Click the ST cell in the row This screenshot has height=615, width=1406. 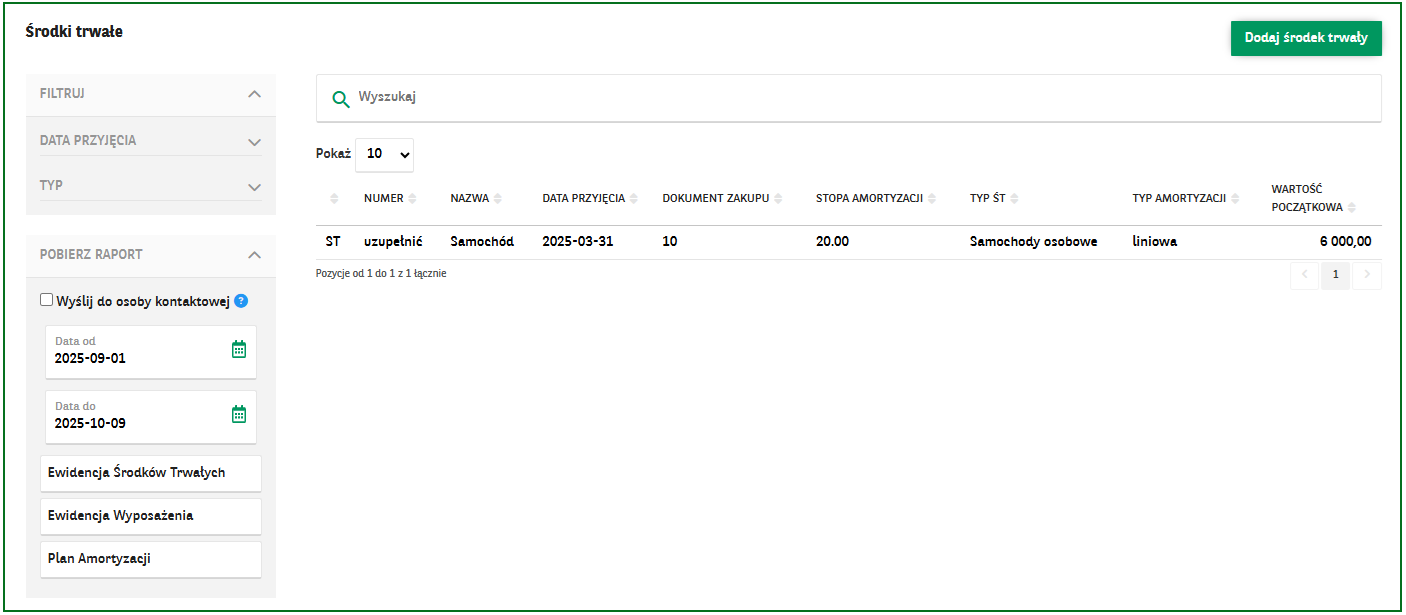click(333, 242)
